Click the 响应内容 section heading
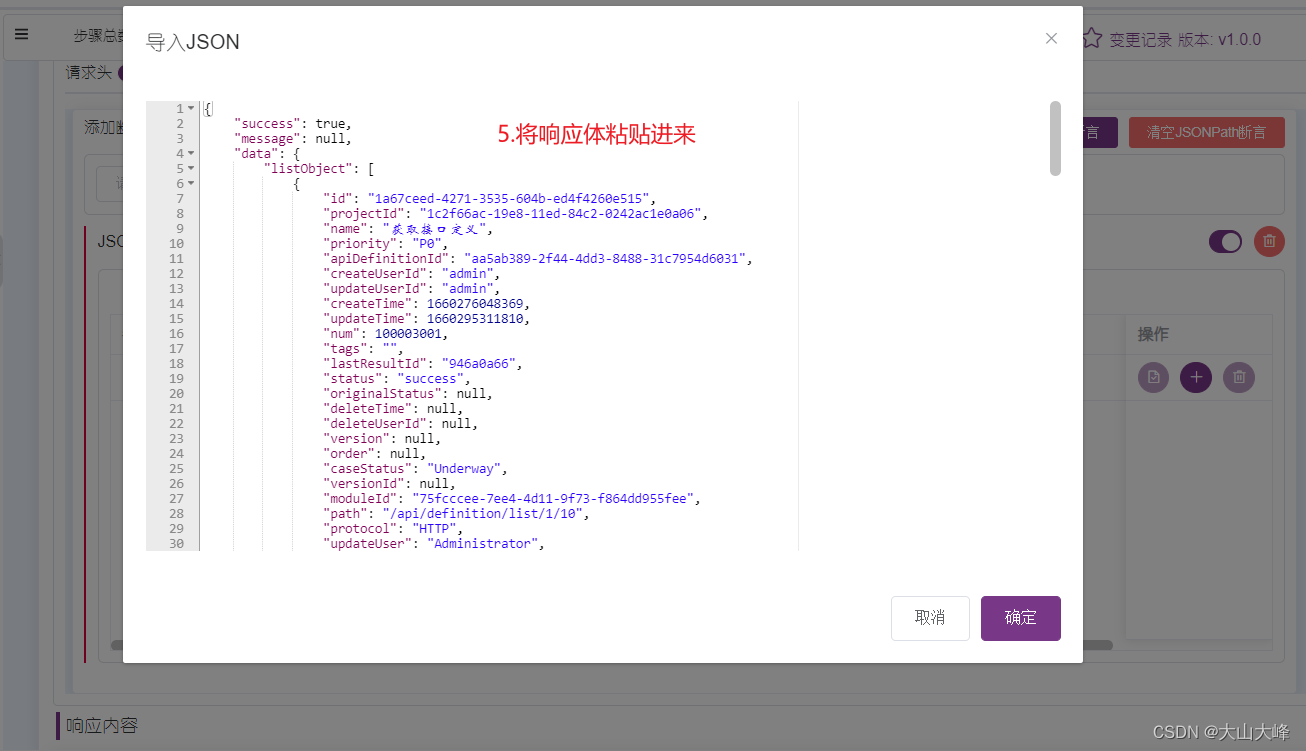 [102, 726]
